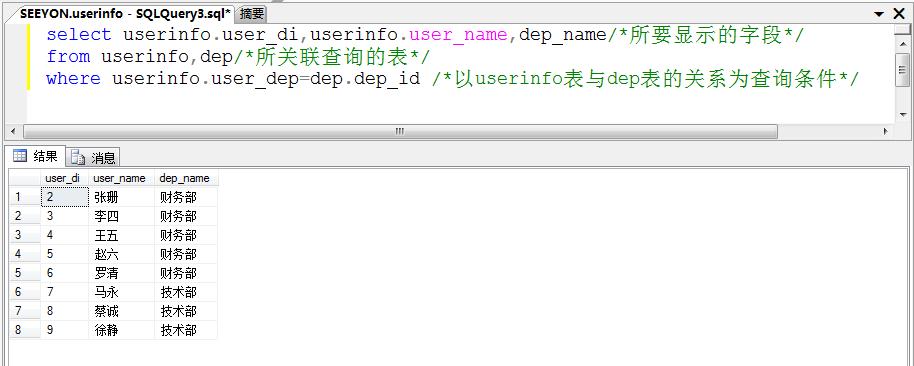This screenshot has height=366, width=914.
Task: Select row header number 3
Action: (25, 235)
